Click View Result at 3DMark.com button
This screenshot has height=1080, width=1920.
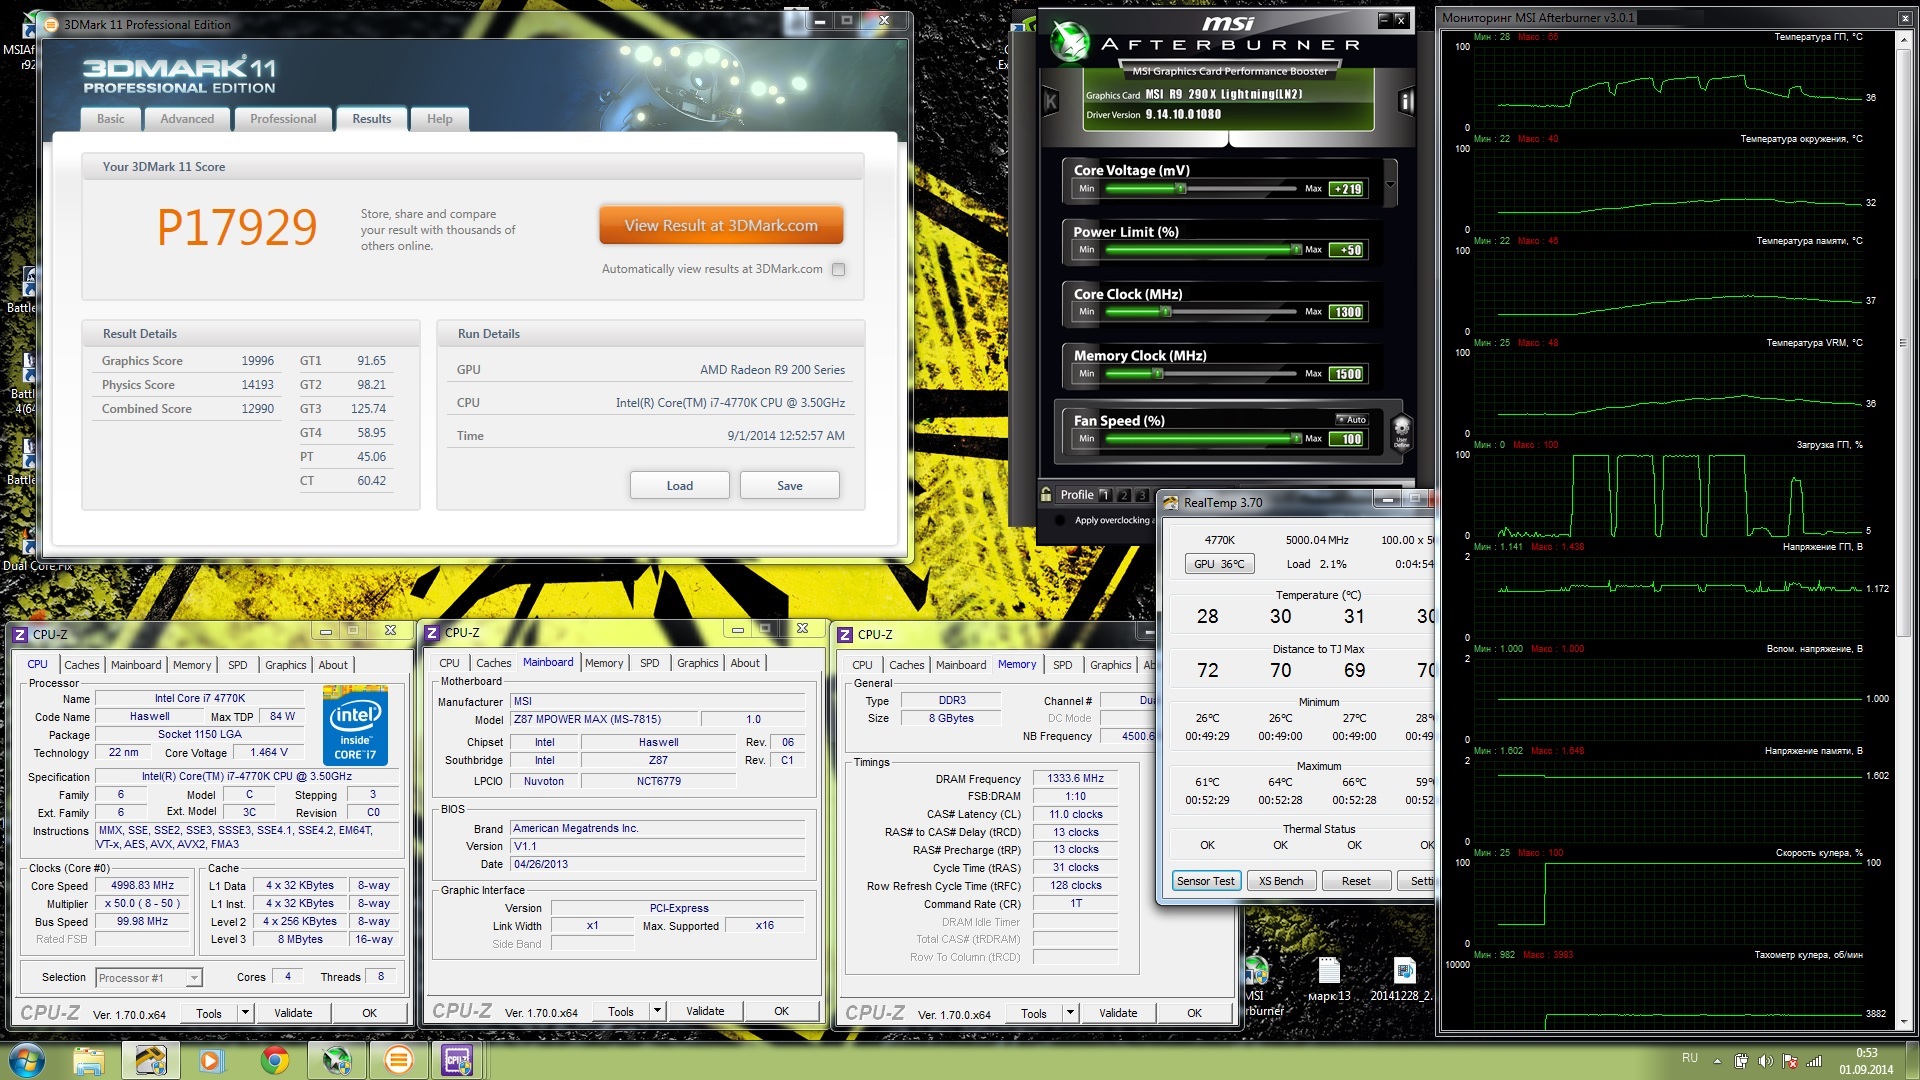point(721,225)
